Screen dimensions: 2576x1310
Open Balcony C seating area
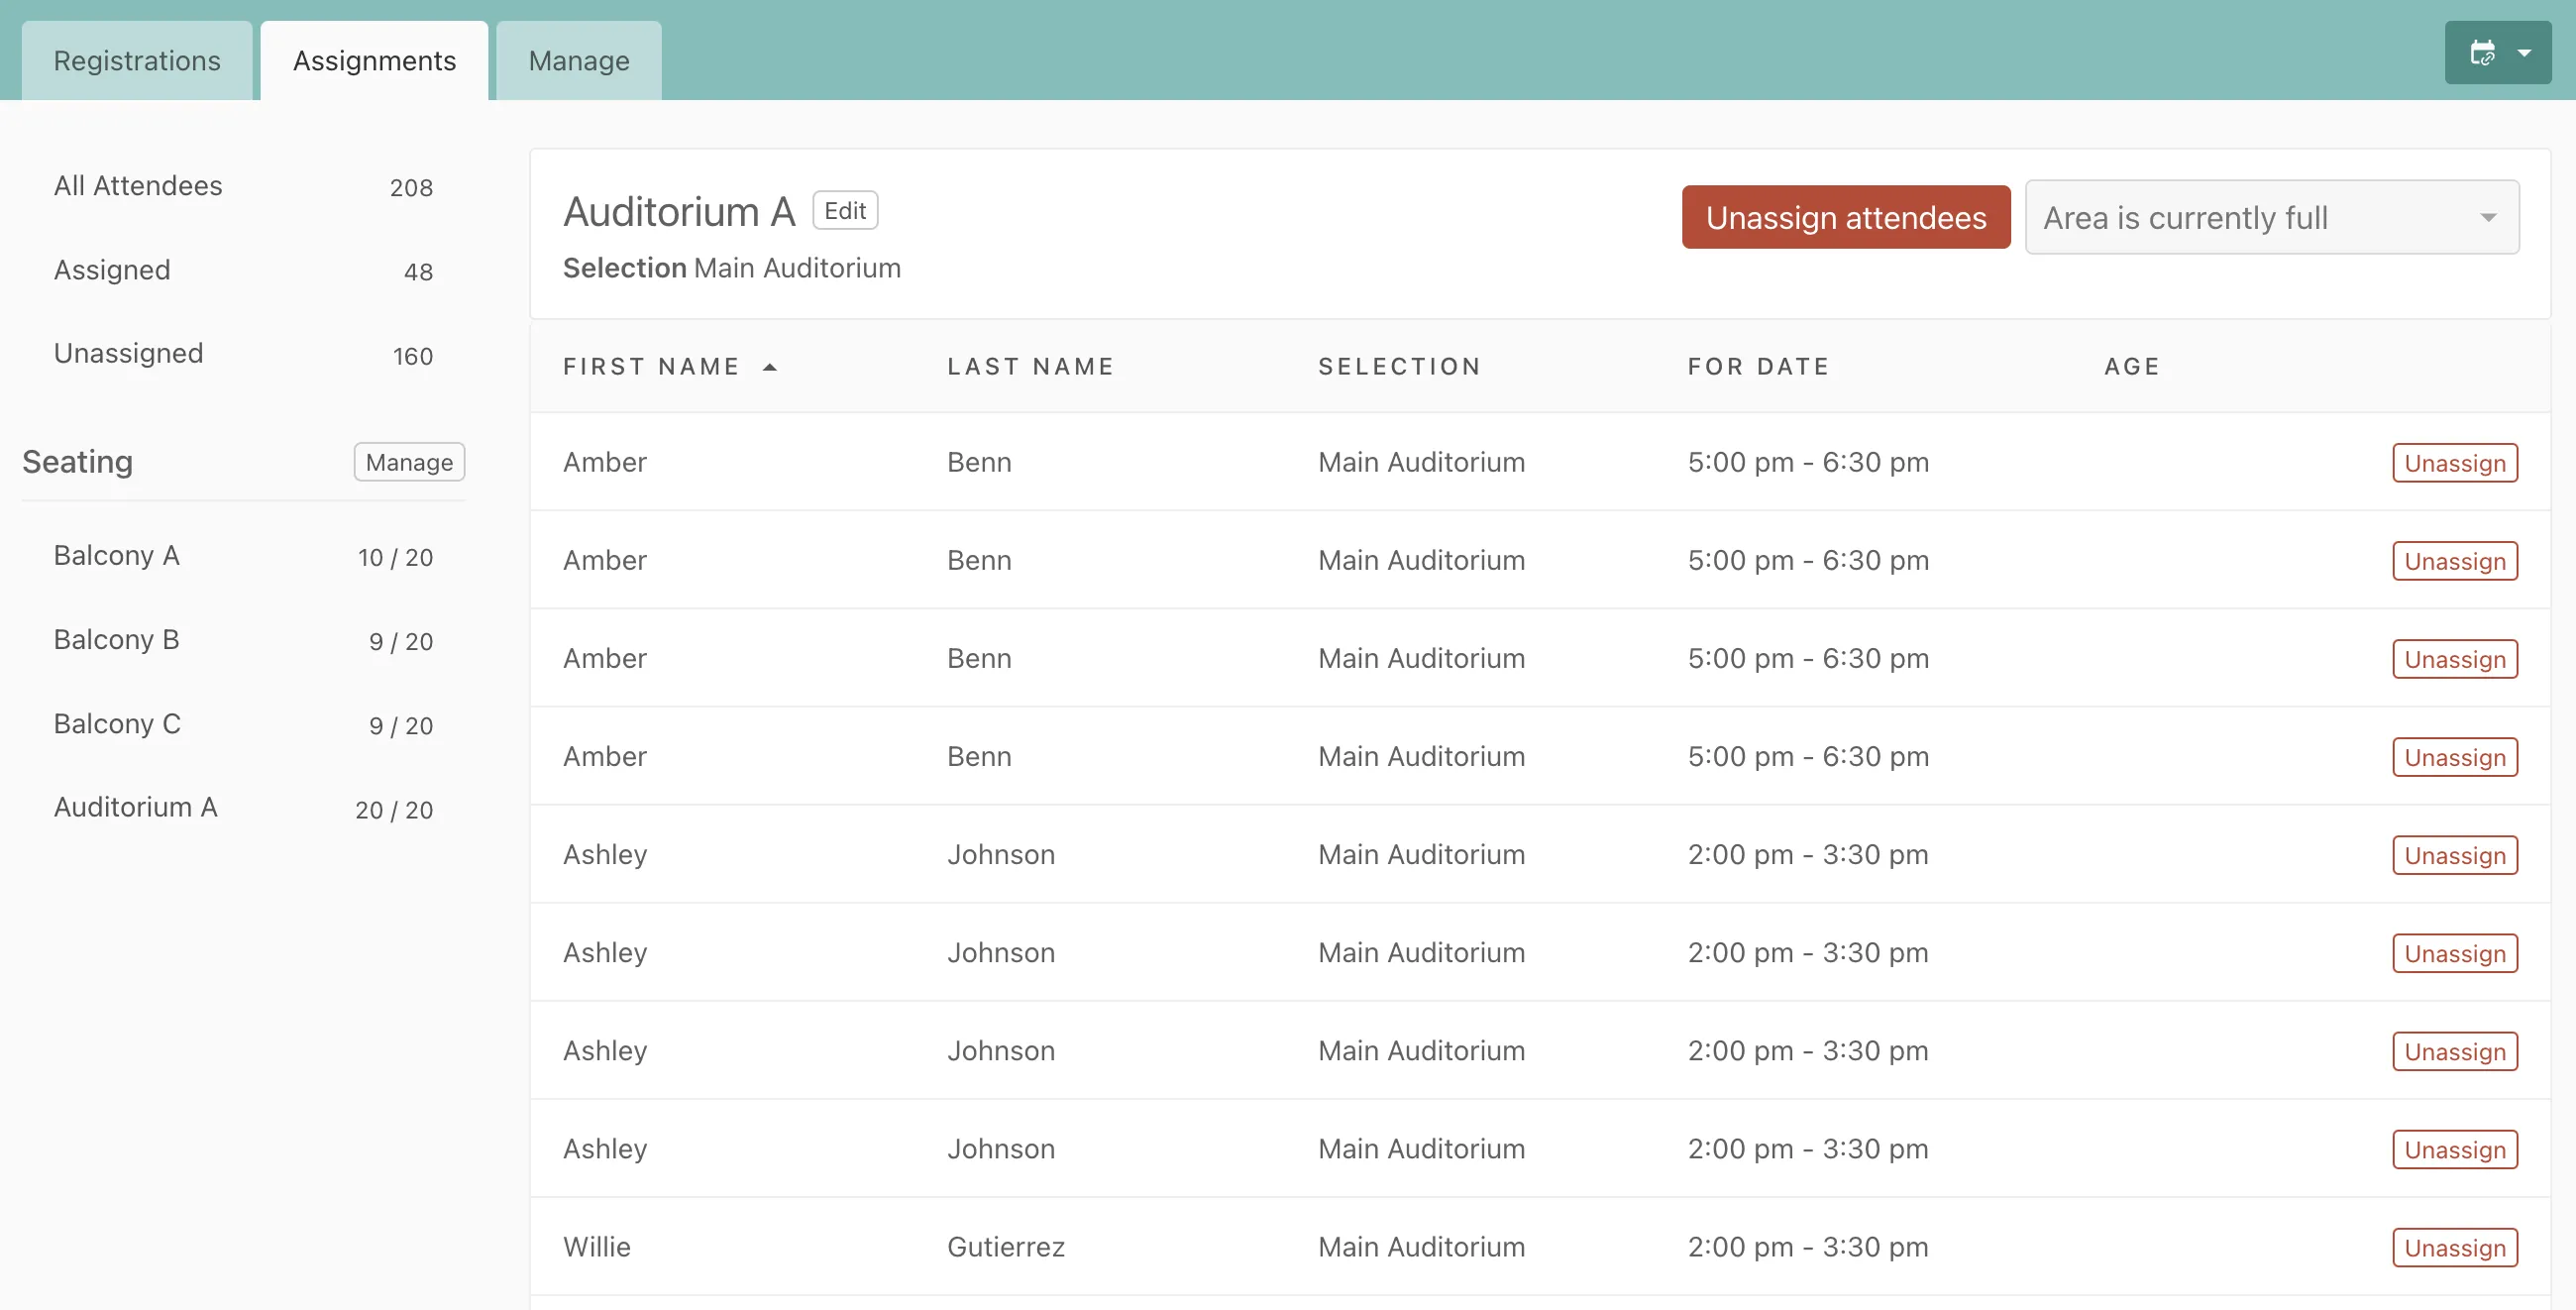click(x=116, y=724)
